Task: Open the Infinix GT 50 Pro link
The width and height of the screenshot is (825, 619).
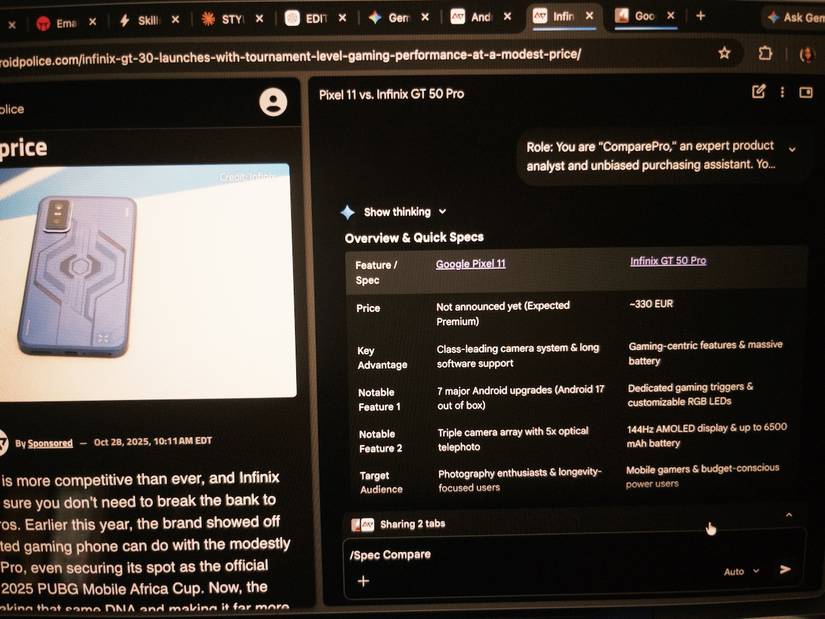Action: (668, 261)
